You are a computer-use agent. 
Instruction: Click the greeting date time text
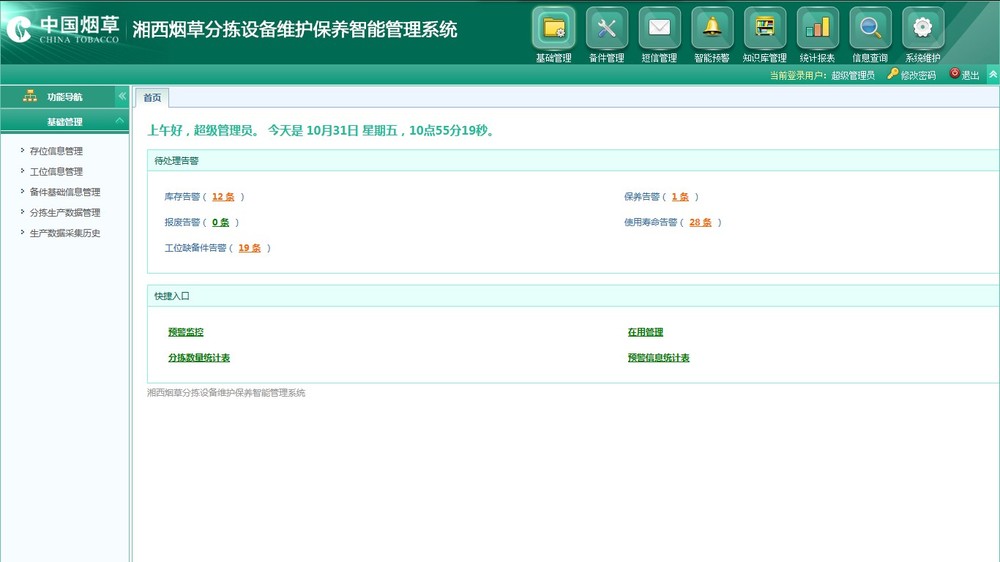[x=321, y=130]
